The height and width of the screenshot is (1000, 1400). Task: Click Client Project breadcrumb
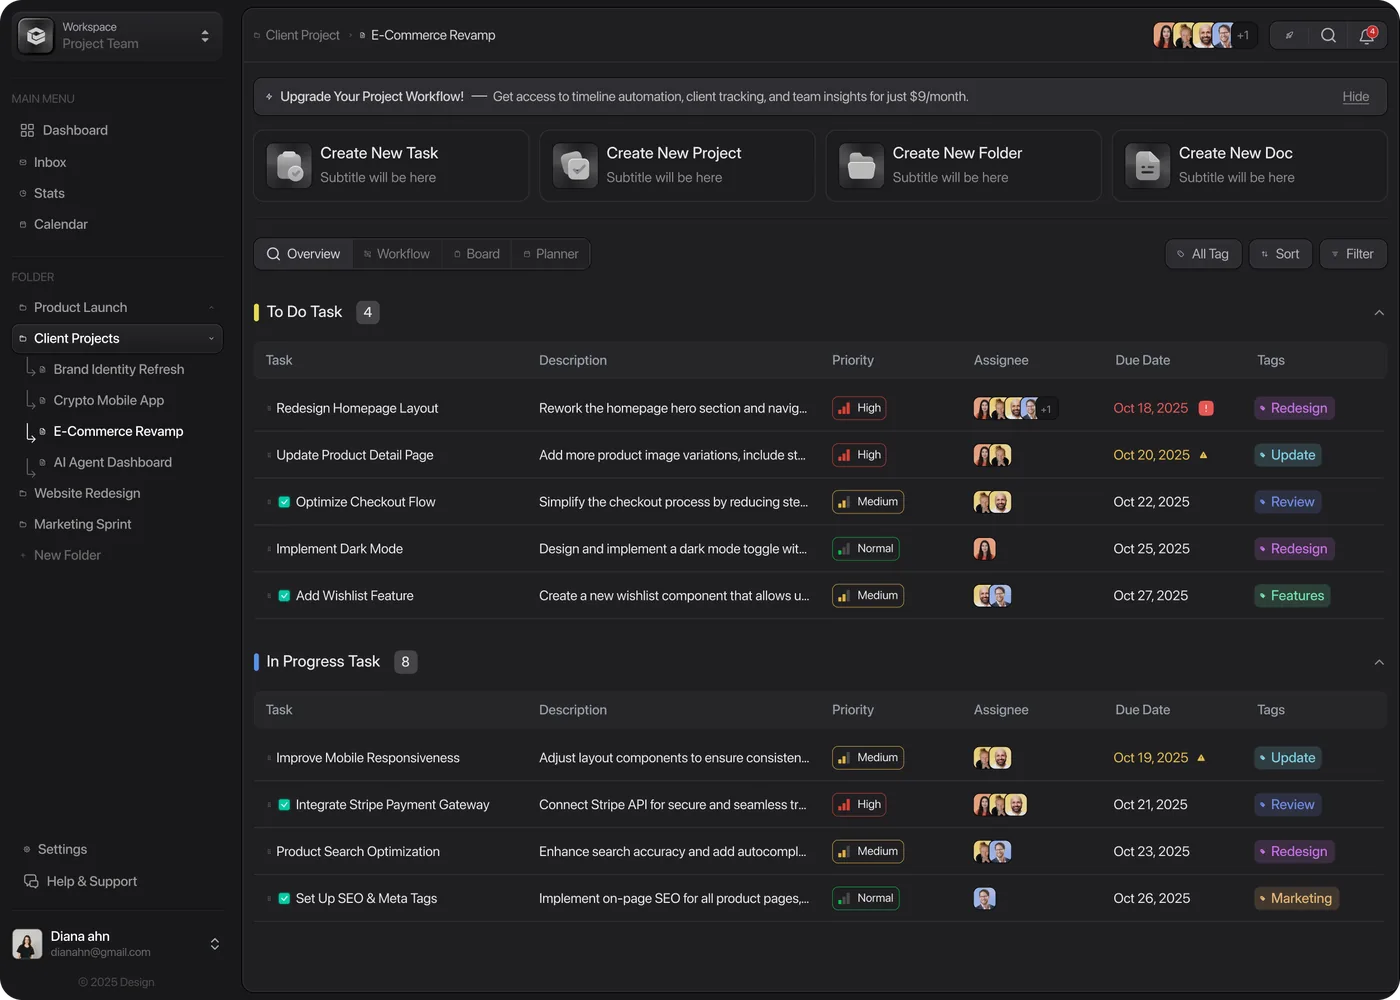303,35
